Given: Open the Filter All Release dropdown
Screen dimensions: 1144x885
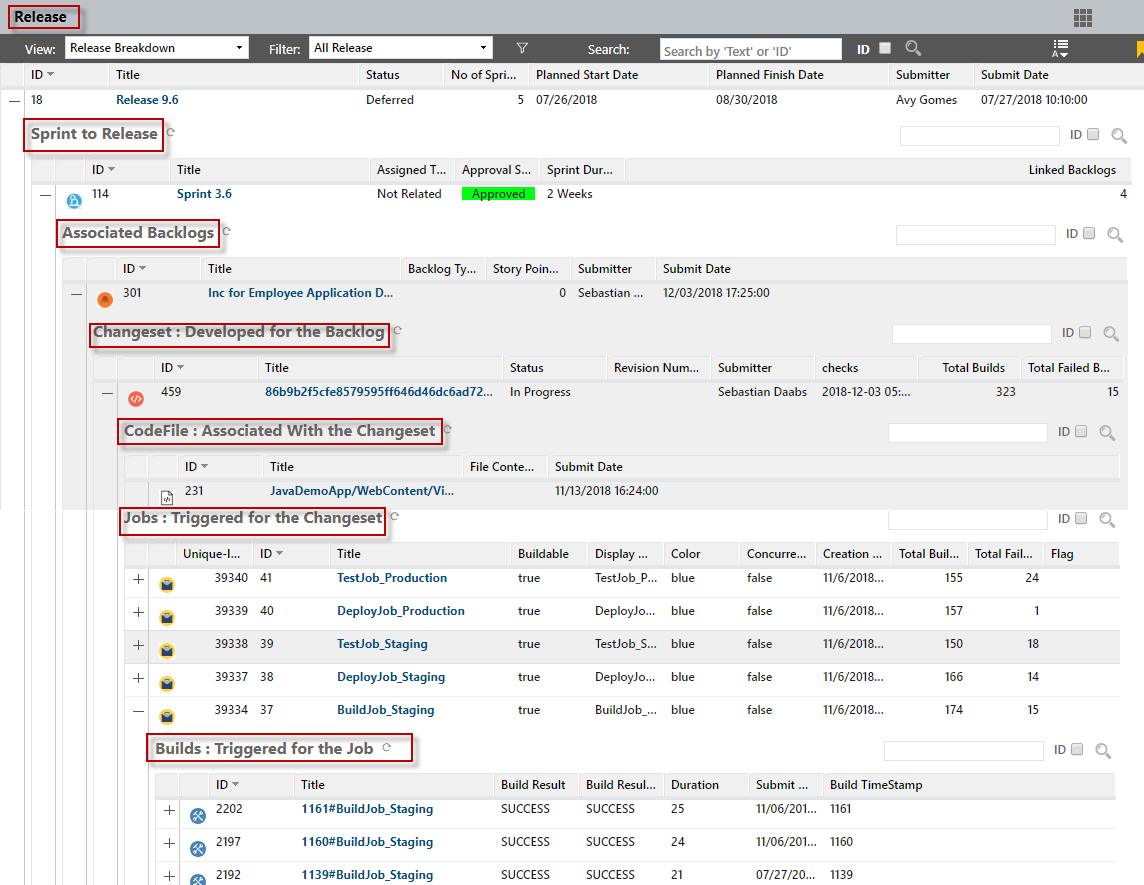Looking at the screenshot, I should [401, 48].
